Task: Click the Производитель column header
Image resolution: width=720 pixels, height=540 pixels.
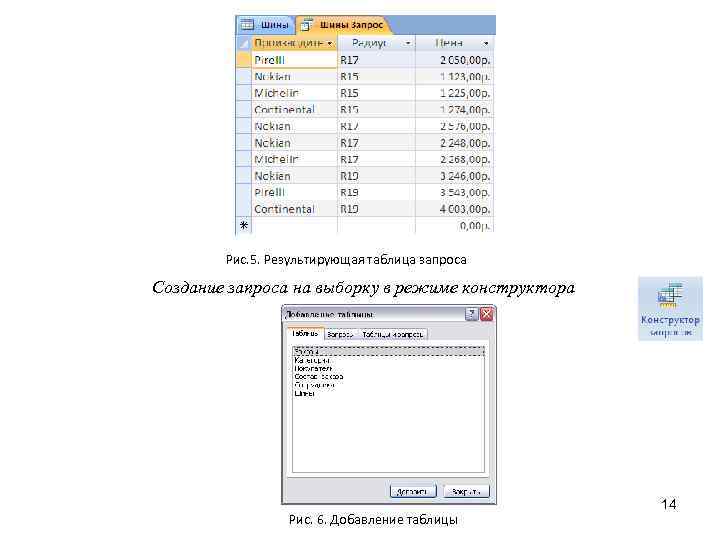Action: 294,43
